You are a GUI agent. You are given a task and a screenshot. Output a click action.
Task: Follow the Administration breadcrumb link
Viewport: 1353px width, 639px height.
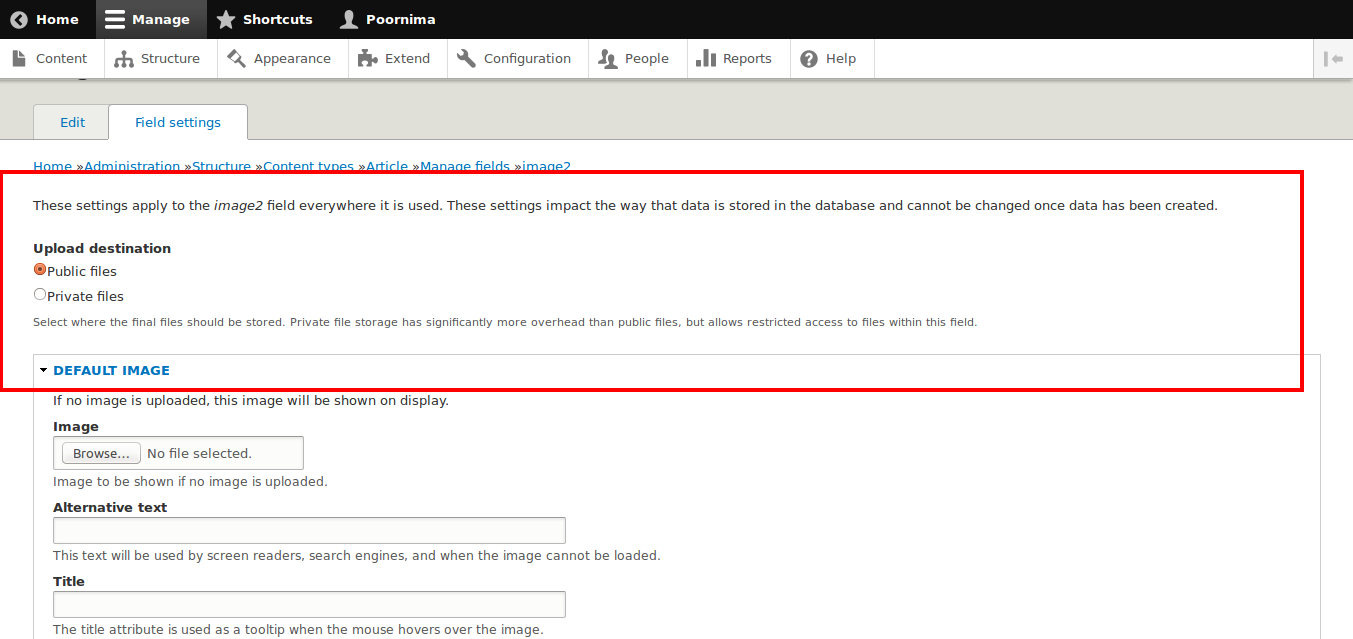click(x=132, y=166)
